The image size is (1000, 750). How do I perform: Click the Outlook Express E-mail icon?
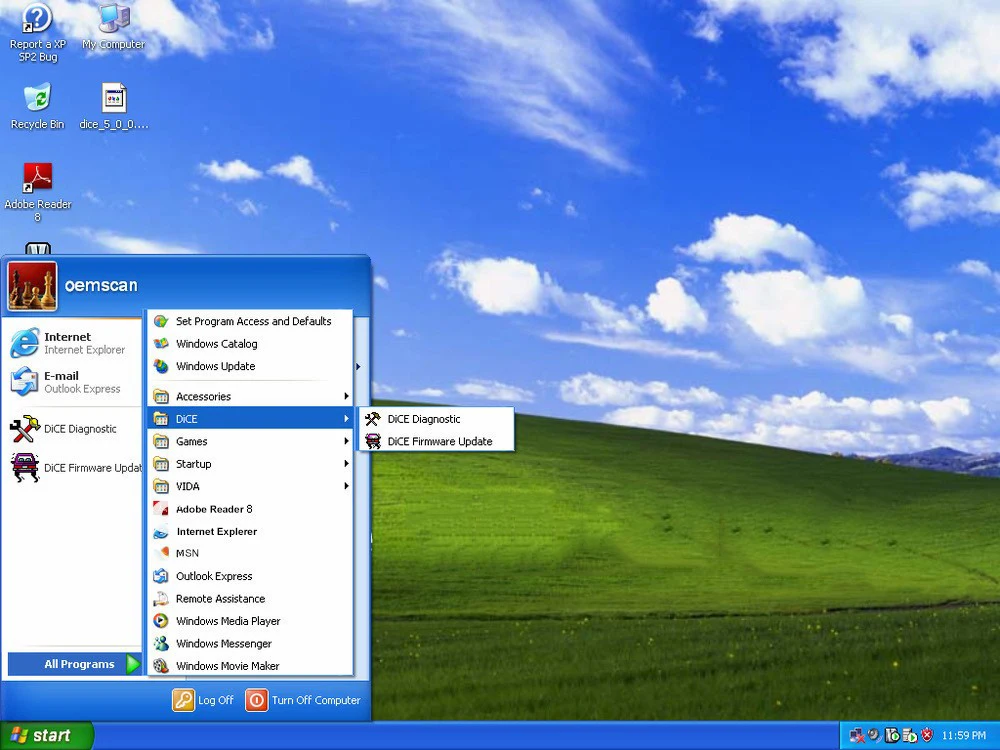click(24, 381)
